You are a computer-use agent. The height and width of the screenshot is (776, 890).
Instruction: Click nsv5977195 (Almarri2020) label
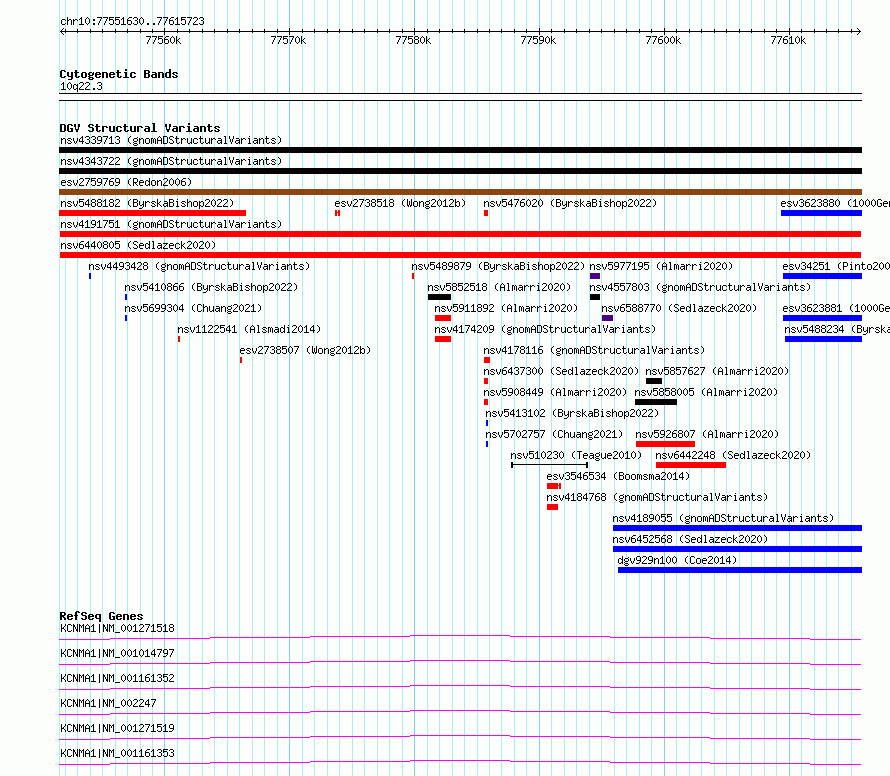[661, 266]
